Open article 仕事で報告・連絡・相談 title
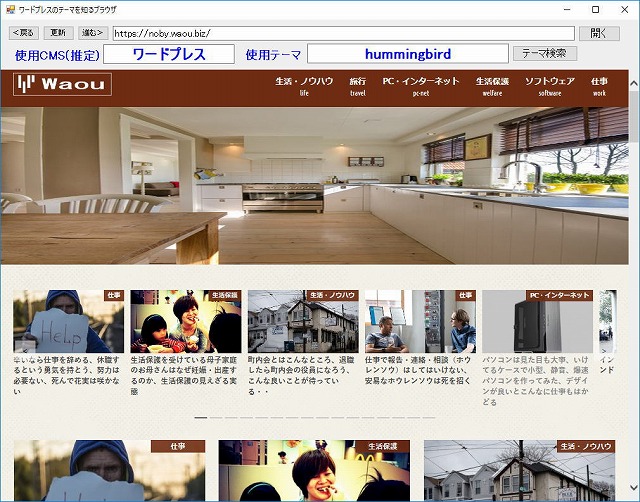The width and height of the screenshot is (640, 502). click(x=418, y=371)
